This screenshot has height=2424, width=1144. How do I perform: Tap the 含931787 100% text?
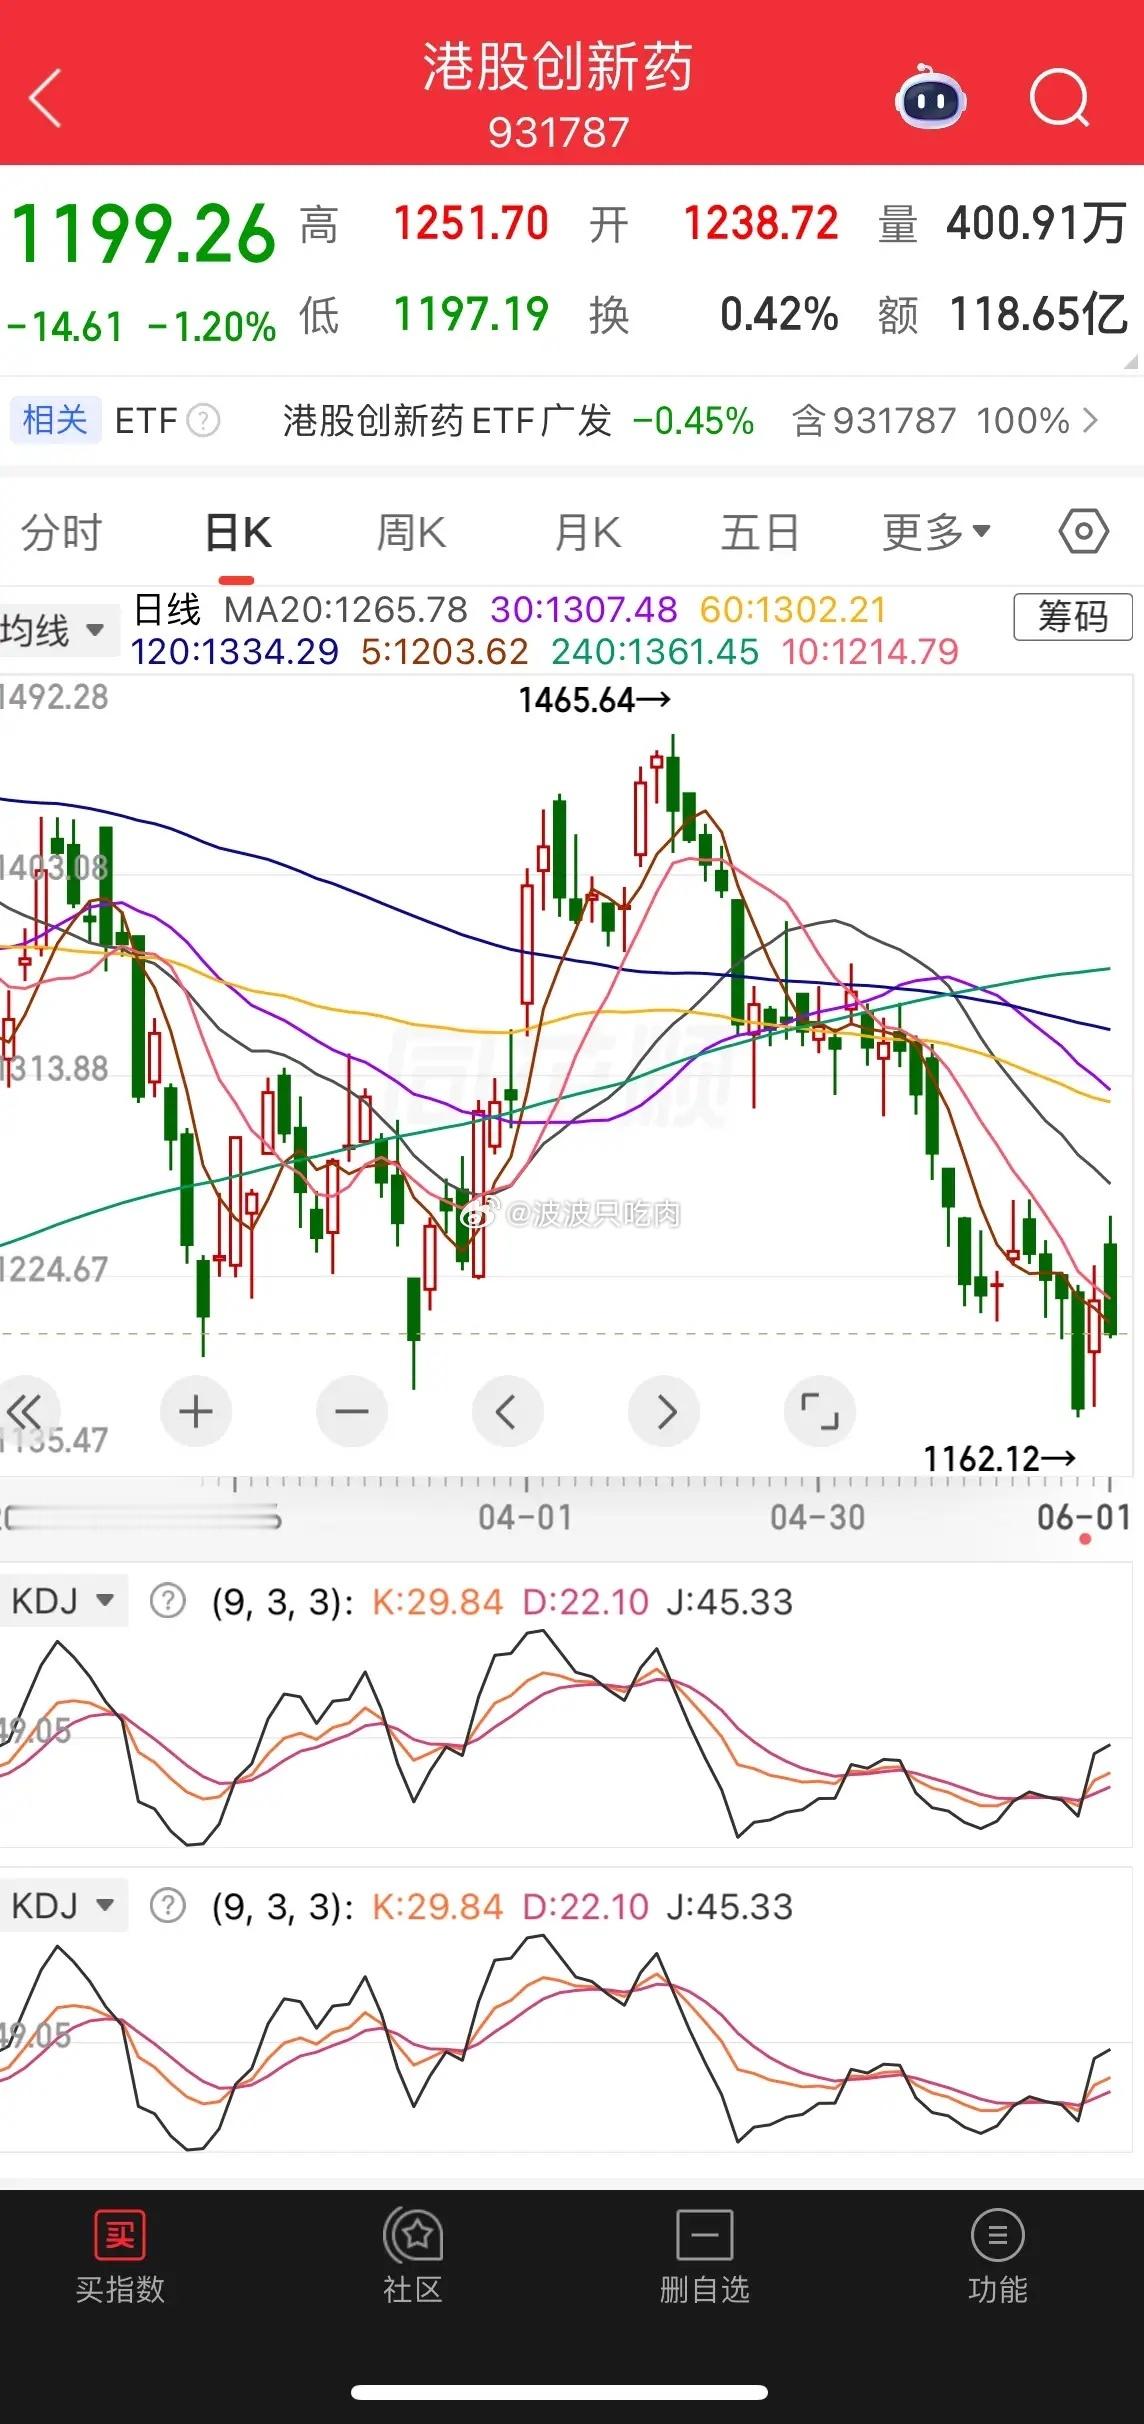coord(931,420)
